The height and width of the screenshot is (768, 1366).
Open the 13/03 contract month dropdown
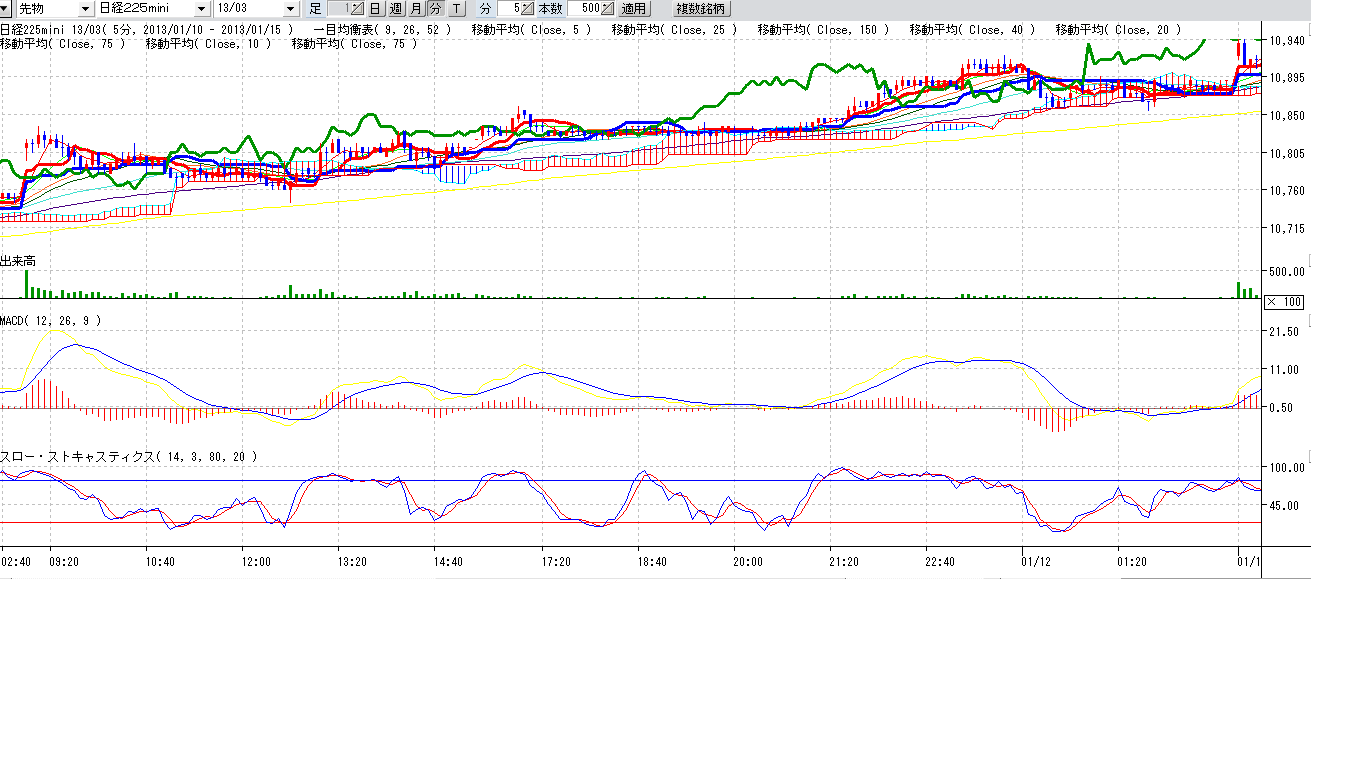(291, 9)
